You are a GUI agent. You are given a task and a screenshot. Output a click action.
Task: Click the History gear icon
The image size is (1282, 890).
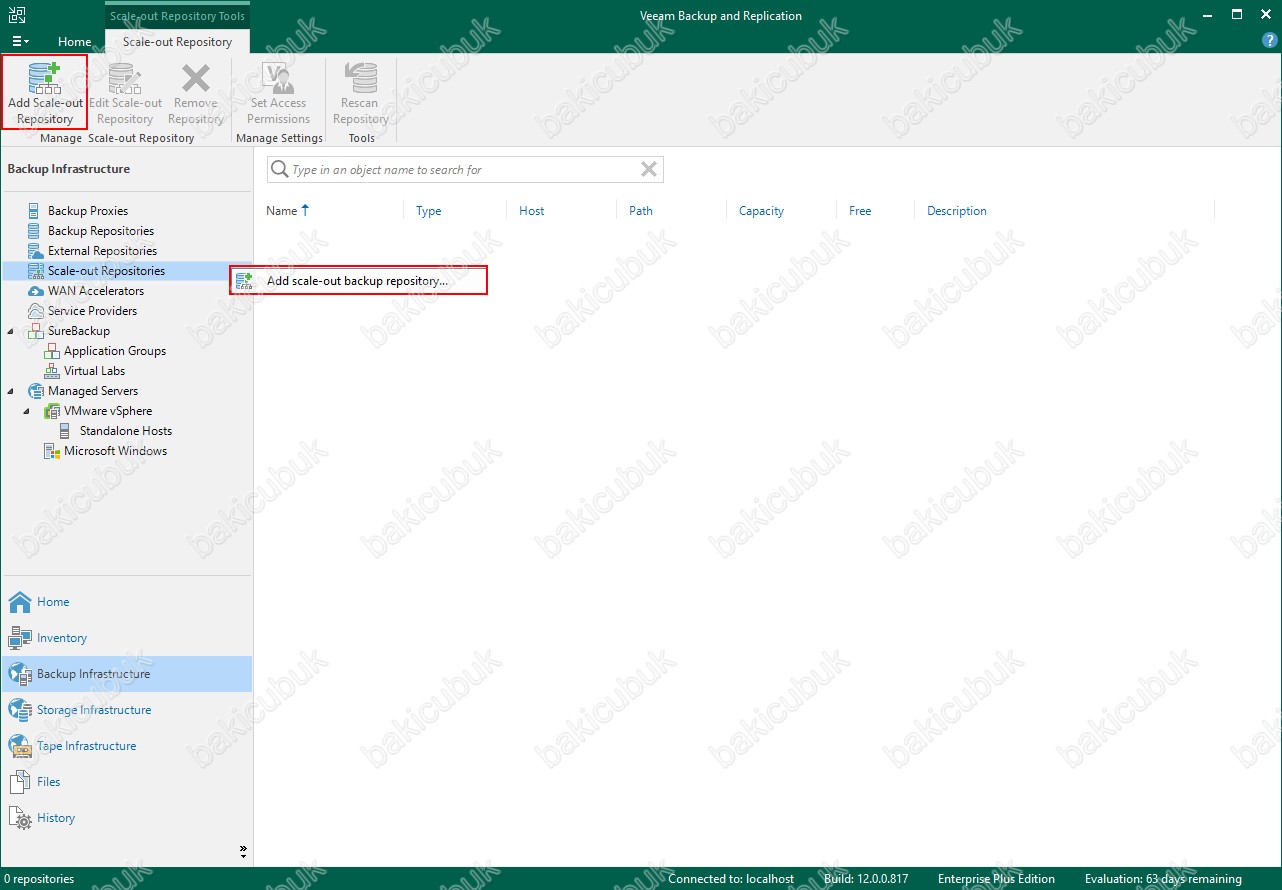point(20,818)
